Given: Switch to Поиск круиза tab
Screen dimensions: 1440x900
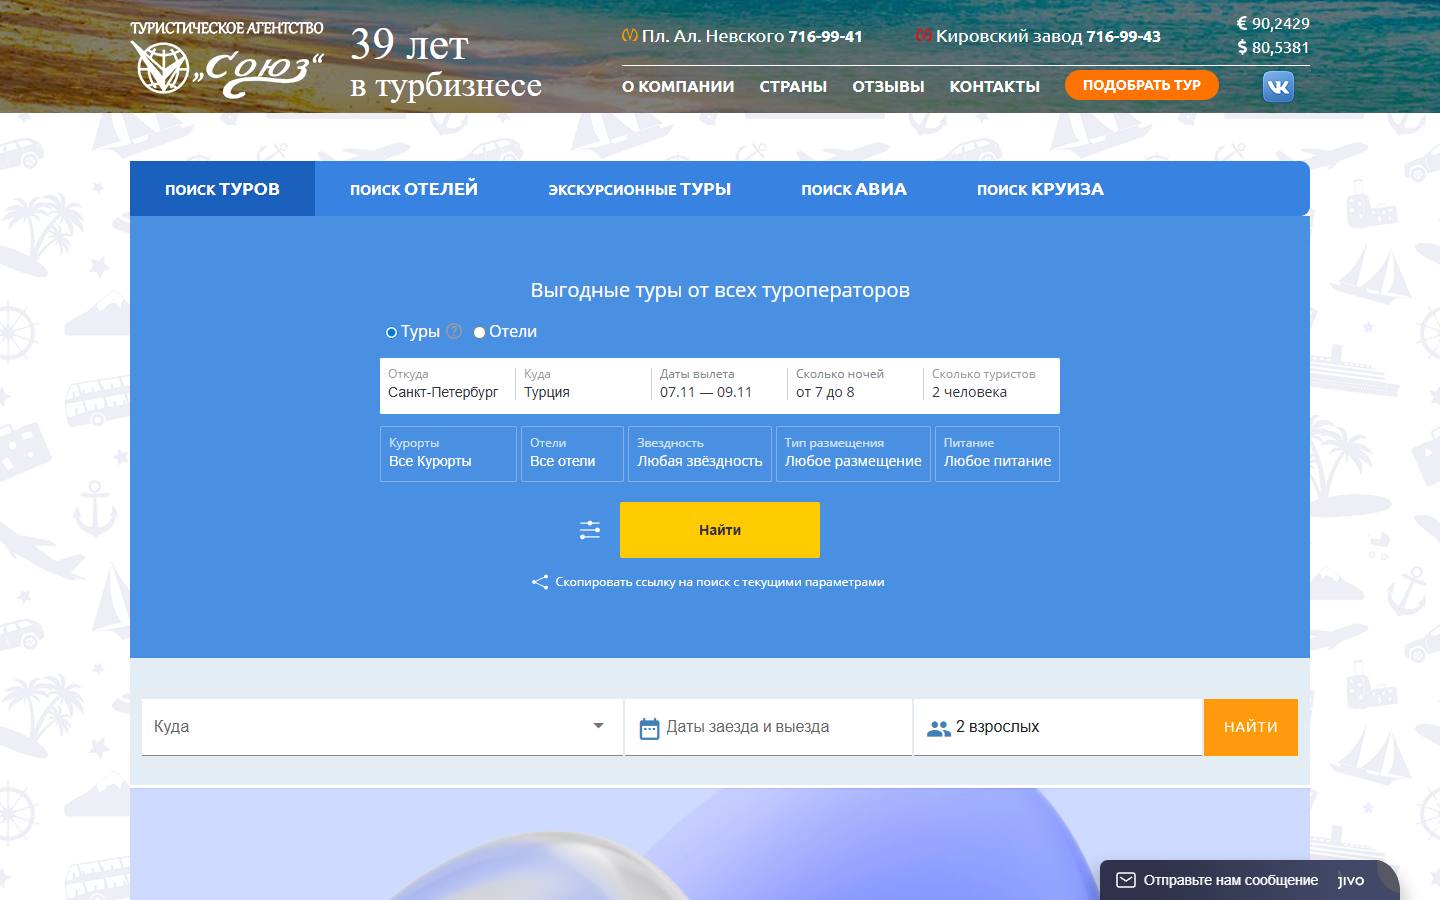Looking at the screenshot, I should (x=1040, y=189).
